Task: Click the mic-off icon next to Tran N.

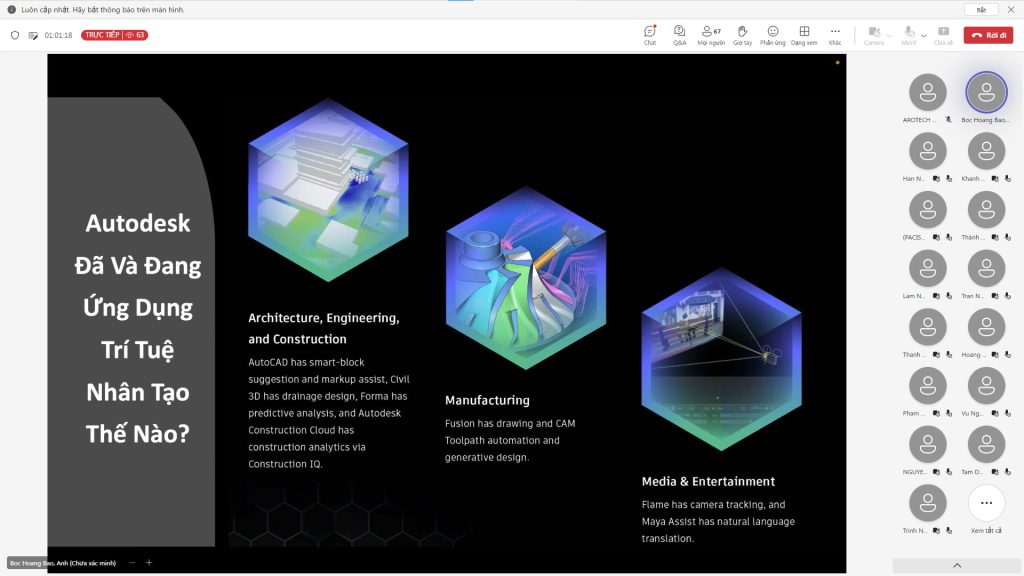Action: click(1008, 296)
